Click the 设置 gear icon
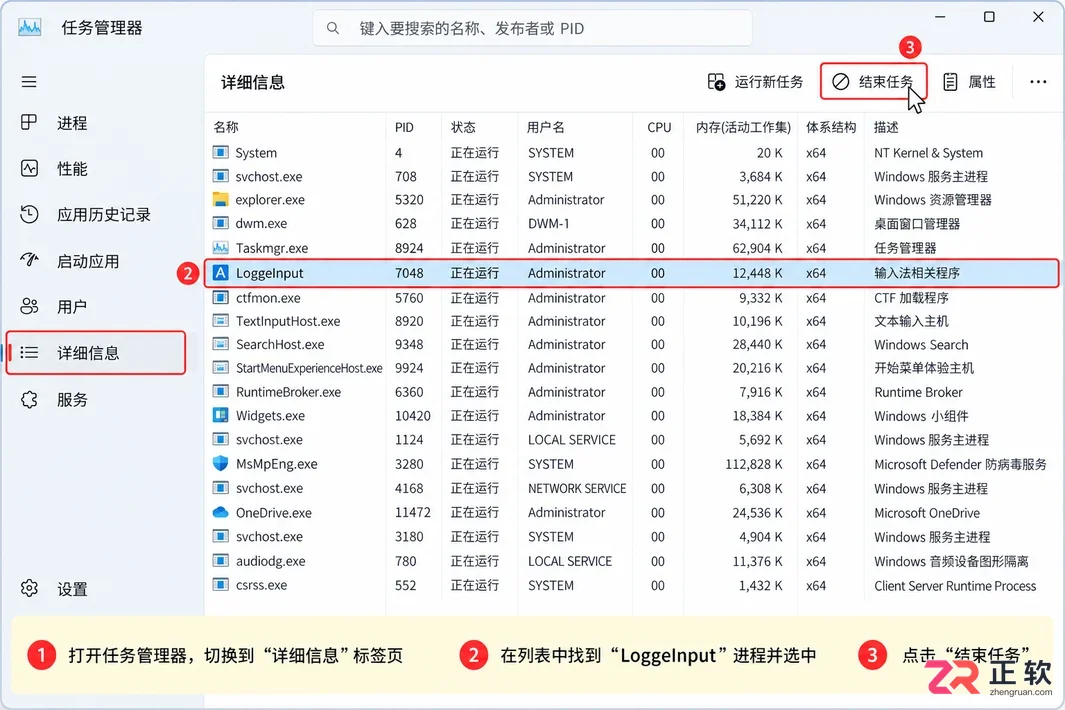This screenshot has height=710, width=1065. click(29, 588)
